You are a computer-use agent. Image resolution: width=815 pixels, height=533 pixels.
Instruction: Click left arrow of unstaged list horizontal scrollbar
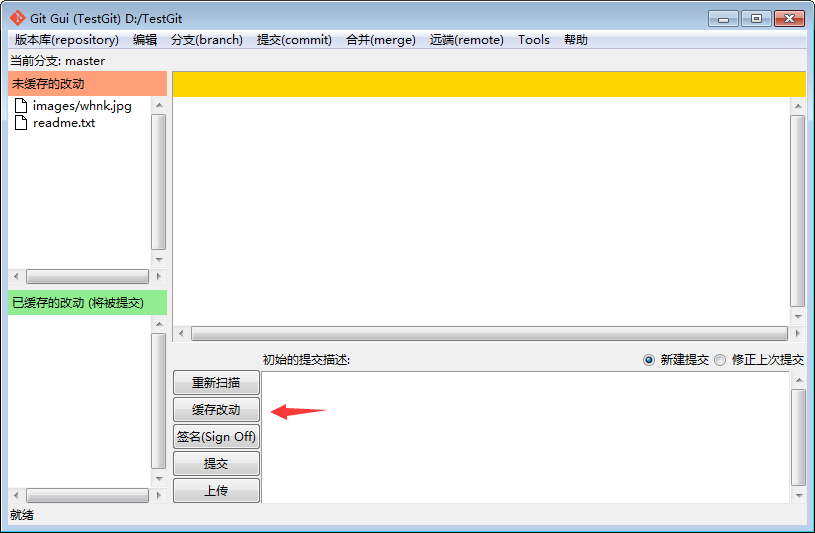(16, 276)
